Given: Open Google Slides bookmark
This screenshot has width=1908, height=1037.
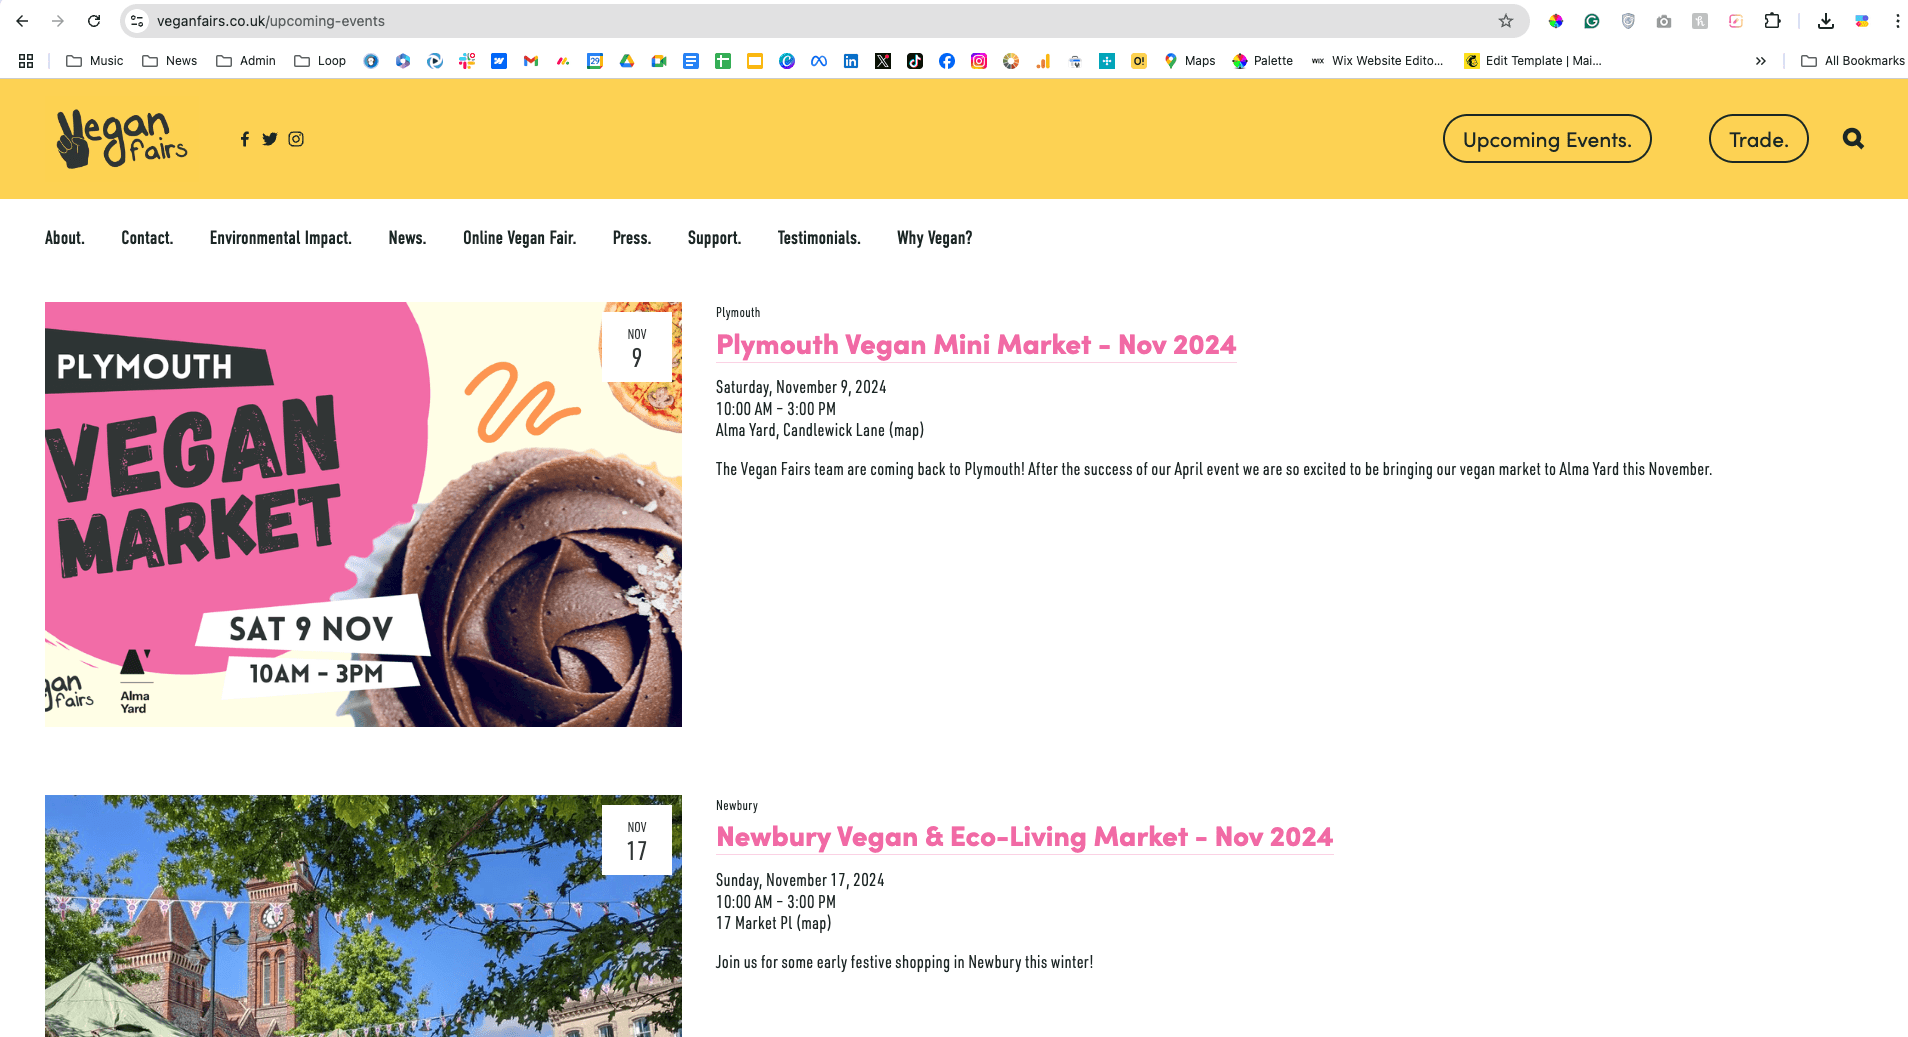Looking at the screenshot, I should (755, 61).
